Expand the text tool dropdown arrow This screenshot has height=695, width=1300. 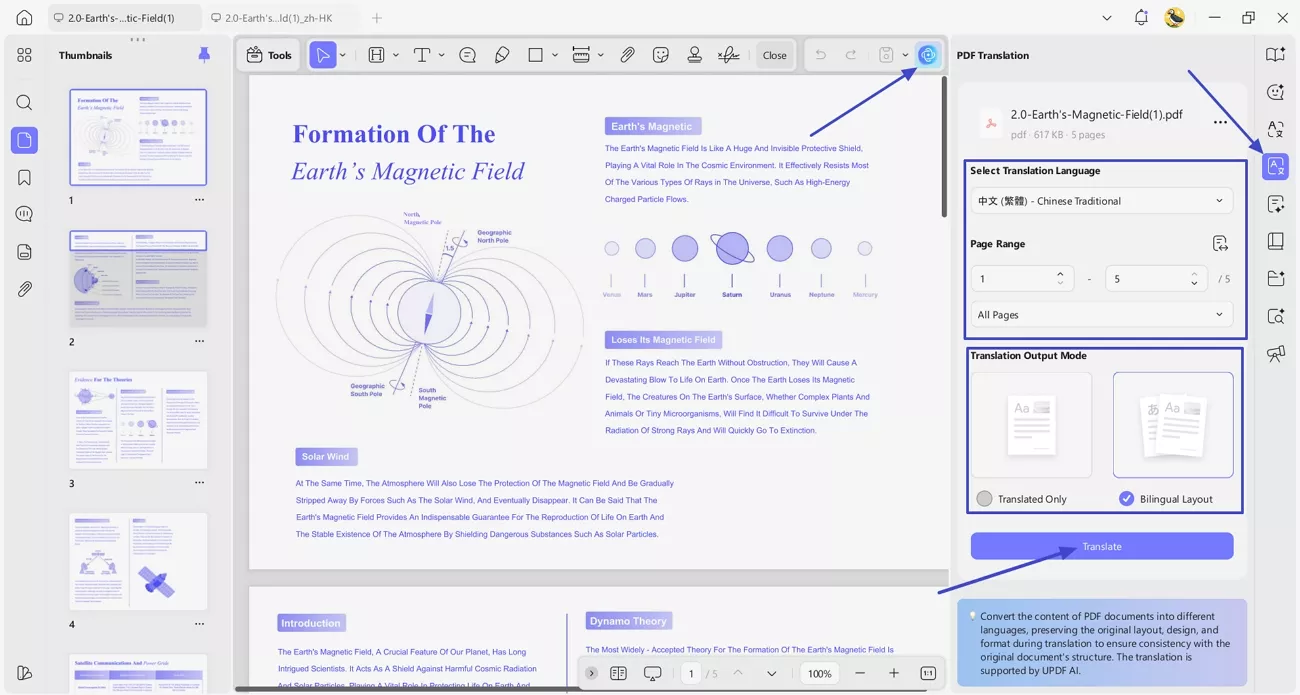pos(442,55)
